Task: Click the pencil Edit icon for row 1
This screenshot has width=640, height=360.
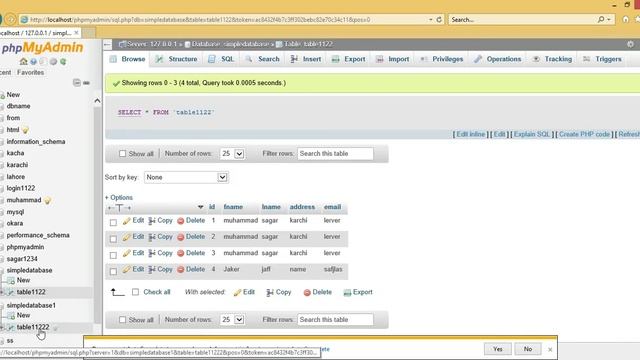Action: click(127, 221)
